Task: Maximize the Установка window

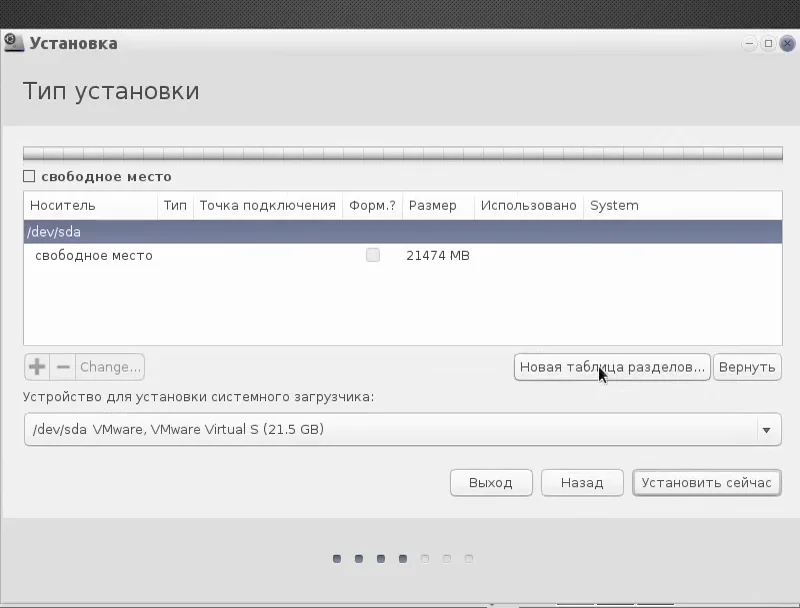Action: click(x=768, y=43)
